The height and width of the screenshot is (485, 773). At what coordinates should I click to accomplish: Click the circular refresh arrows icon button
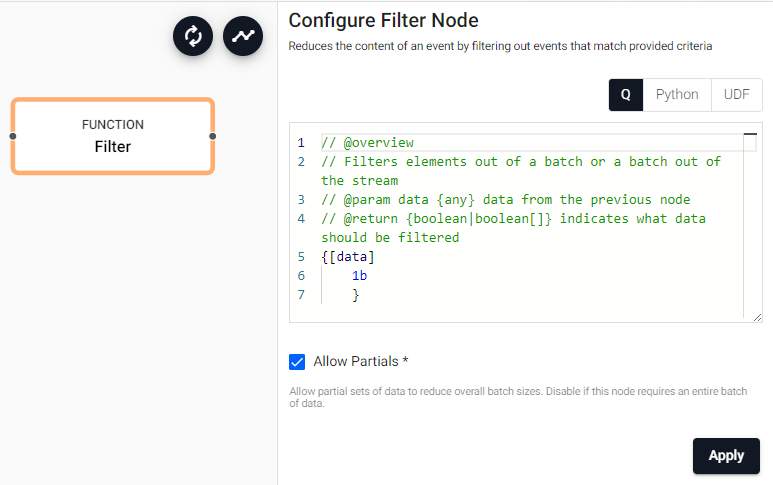coord(193,36)
